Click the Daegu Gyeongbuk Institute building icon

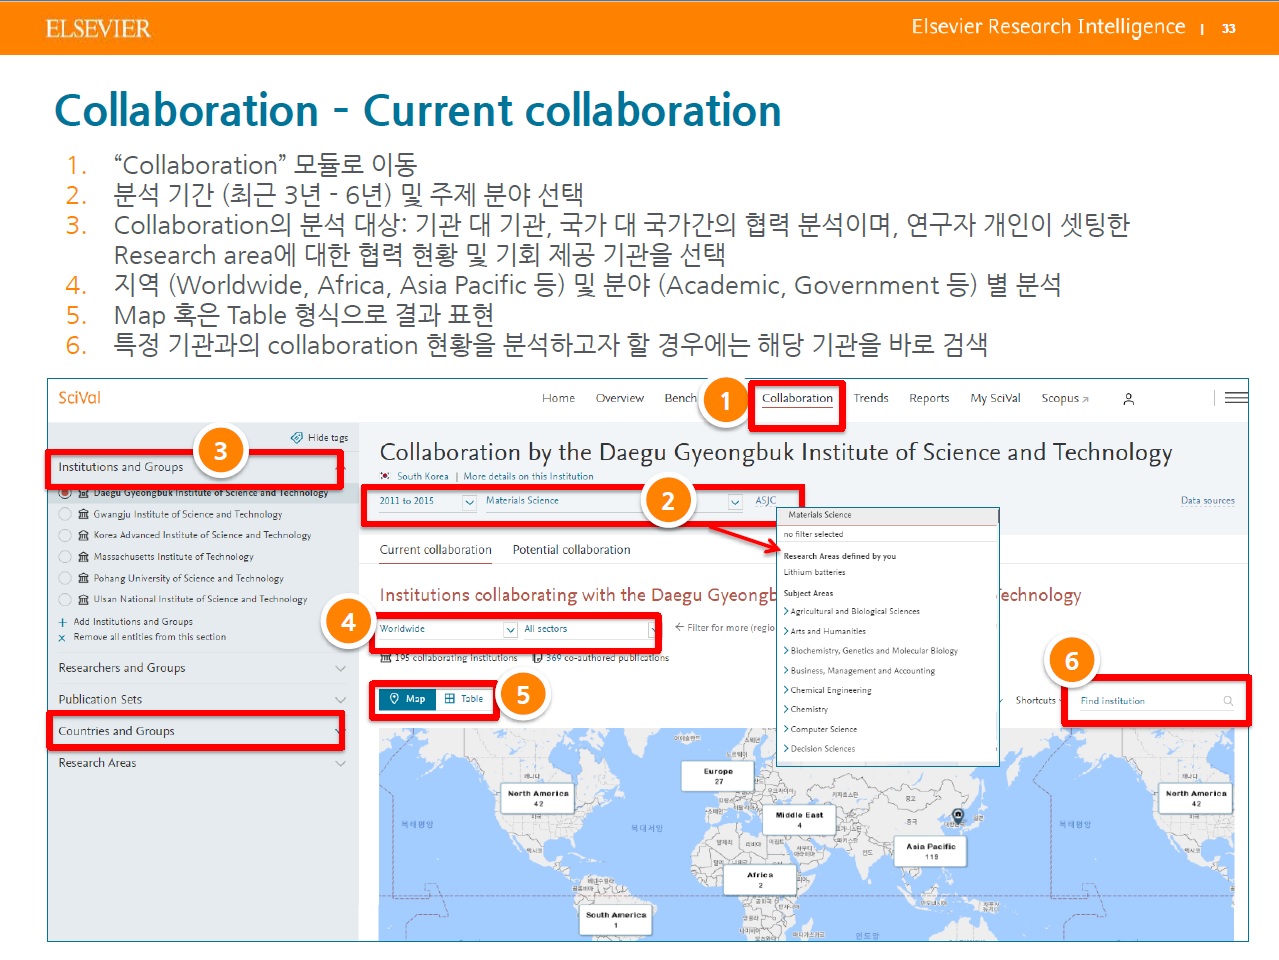click(x=84, y=493)
